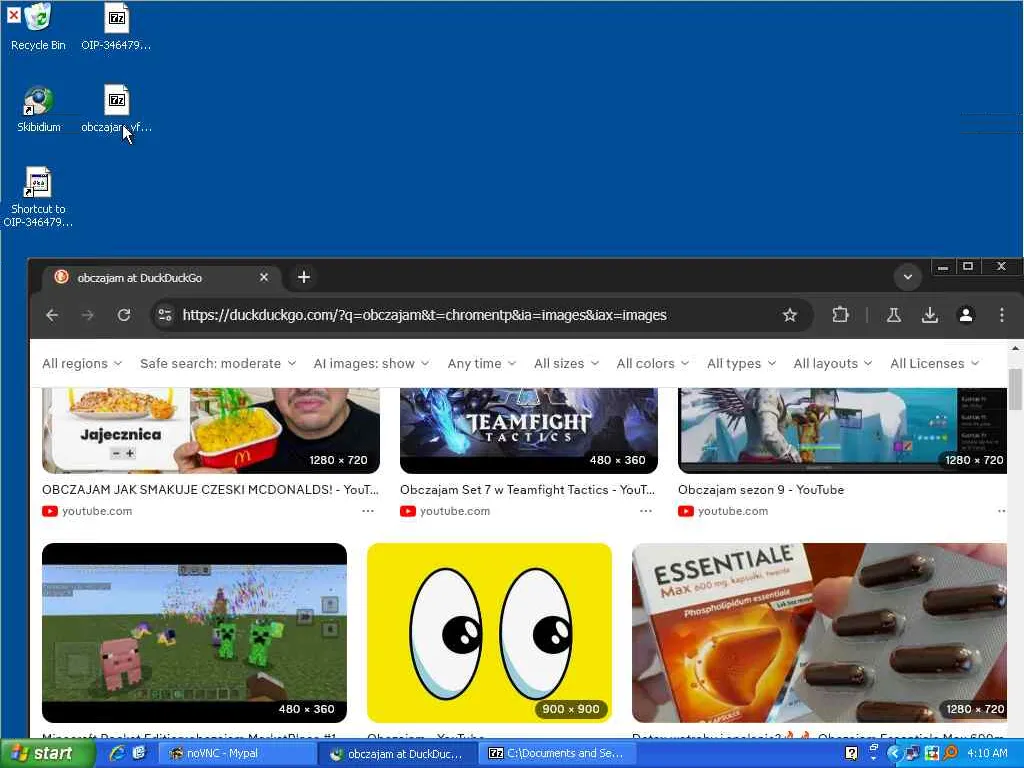
Task: Expand hidden tray icons with the blue arrow
Action: point(894,754)
